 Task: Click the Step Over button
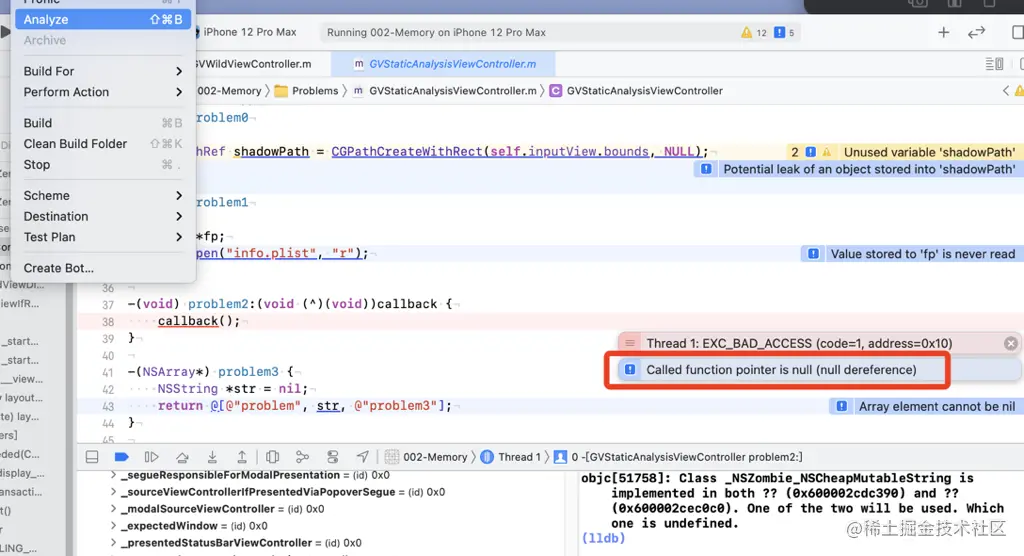click(182, 457)
